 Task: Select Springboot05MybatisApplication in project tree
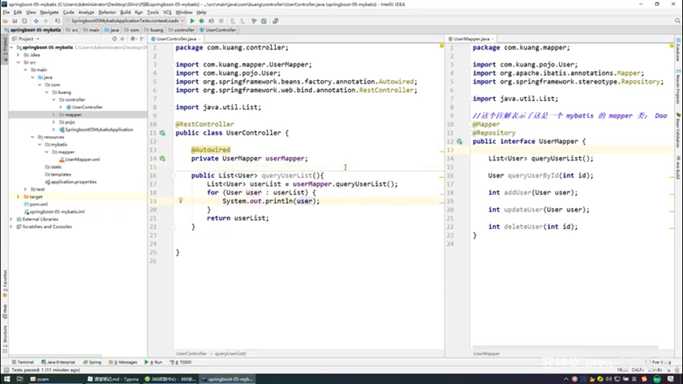(96, 130)
